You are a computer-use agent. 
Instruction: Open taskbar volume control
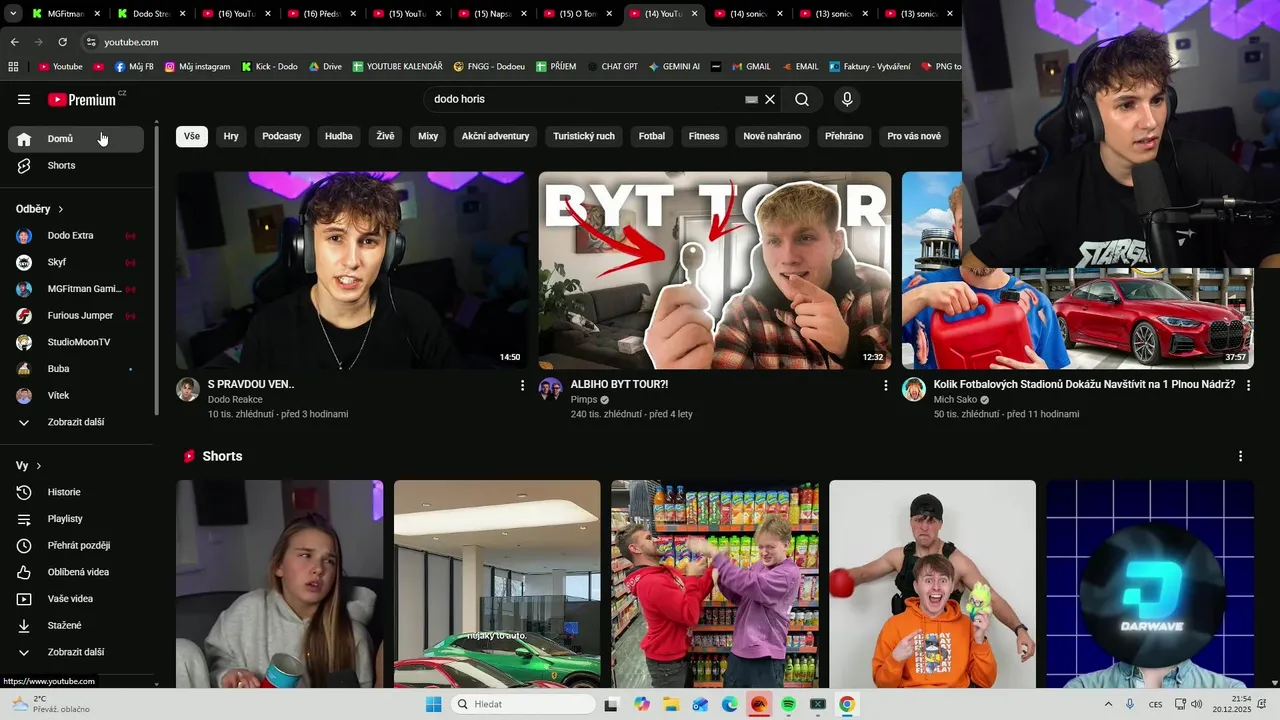pyautogui.click(x=1197, y=704)
